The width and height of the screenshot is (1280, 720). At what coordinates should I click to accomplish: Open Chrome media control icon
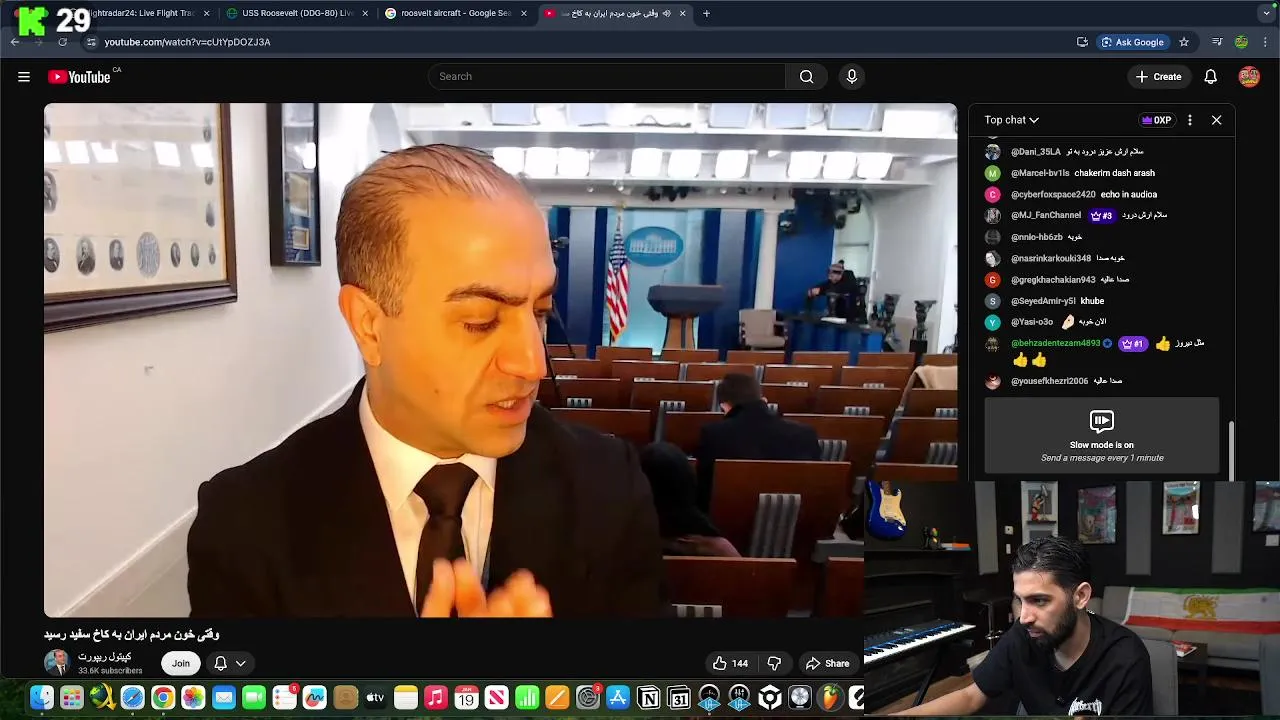coord(1217,42)
